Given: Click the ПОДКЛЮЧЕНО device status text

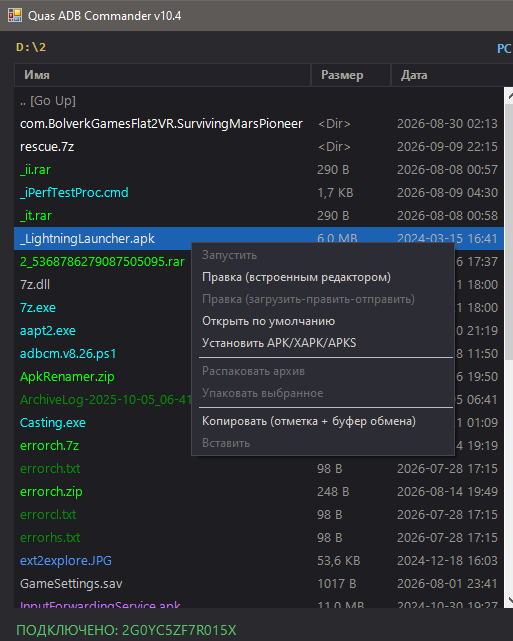Looking at the screenshot, I should coord(126,630).
